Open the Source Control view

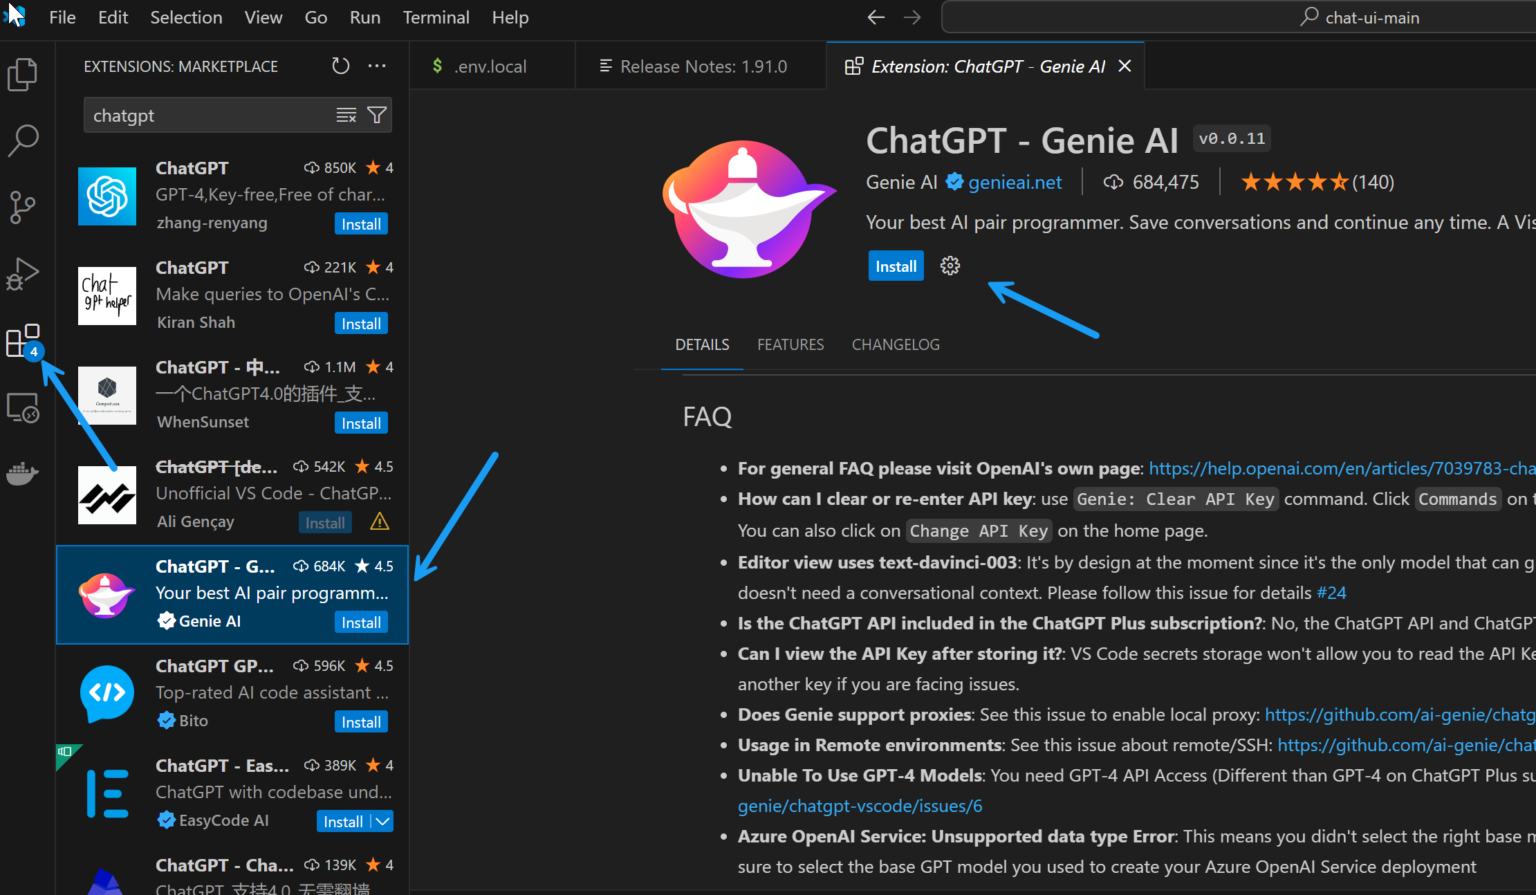[x=23, y=207]
